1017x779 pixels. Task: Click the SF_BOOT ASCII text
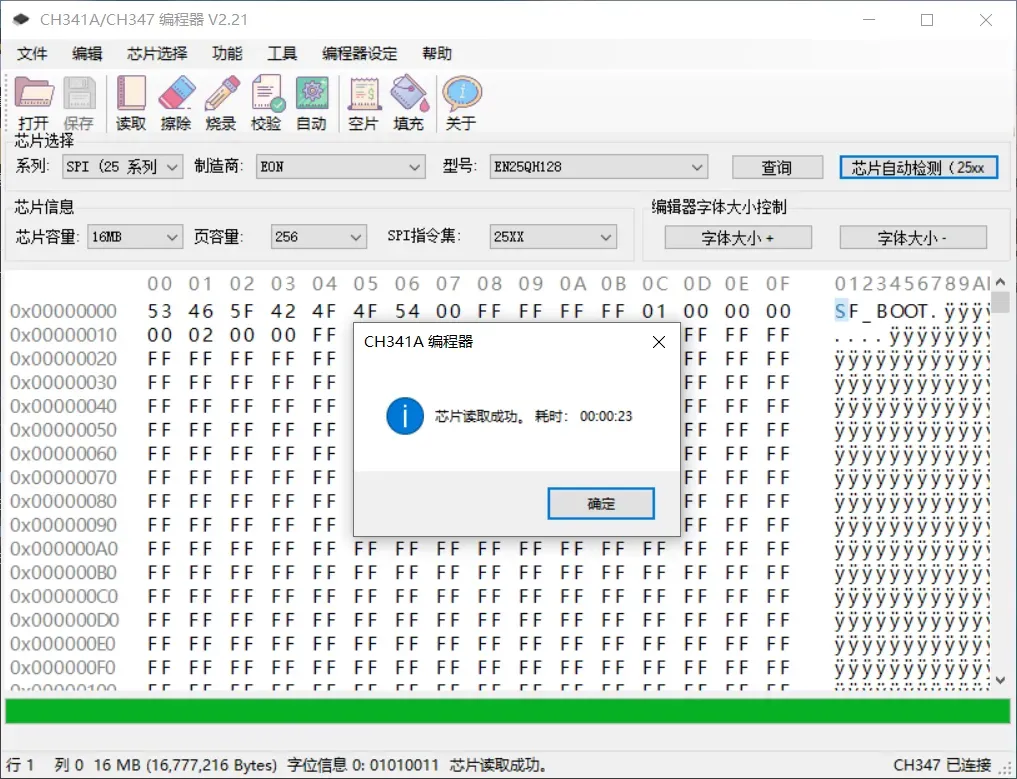pyautogui.click(x=881, y=311)
